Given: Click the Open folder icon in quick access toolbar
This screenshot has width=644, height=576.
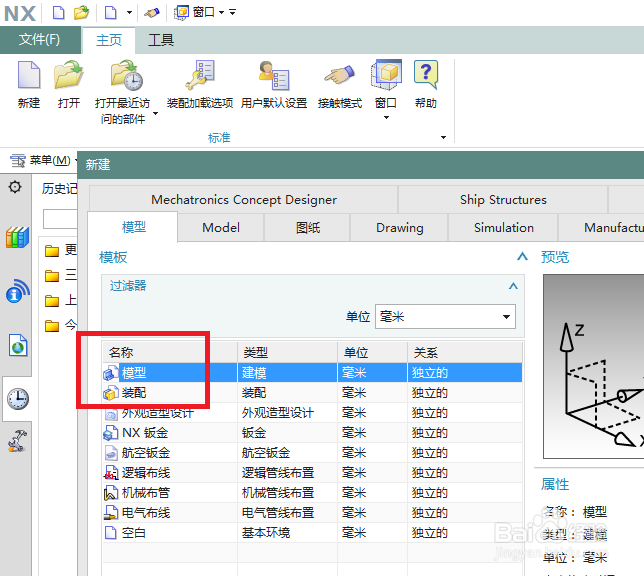Looking at the screenshot, I should pos(81,13).
